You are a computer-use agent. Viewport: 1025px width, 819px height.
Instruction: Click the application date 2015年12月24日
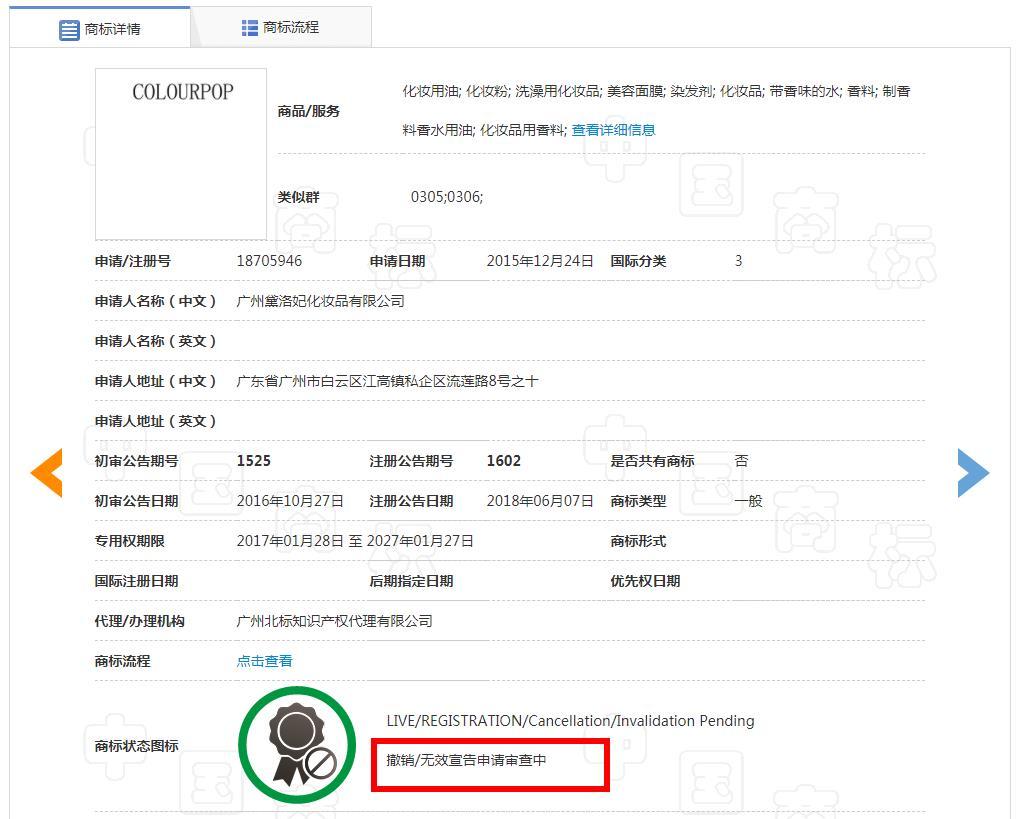[x=540, y=261]
